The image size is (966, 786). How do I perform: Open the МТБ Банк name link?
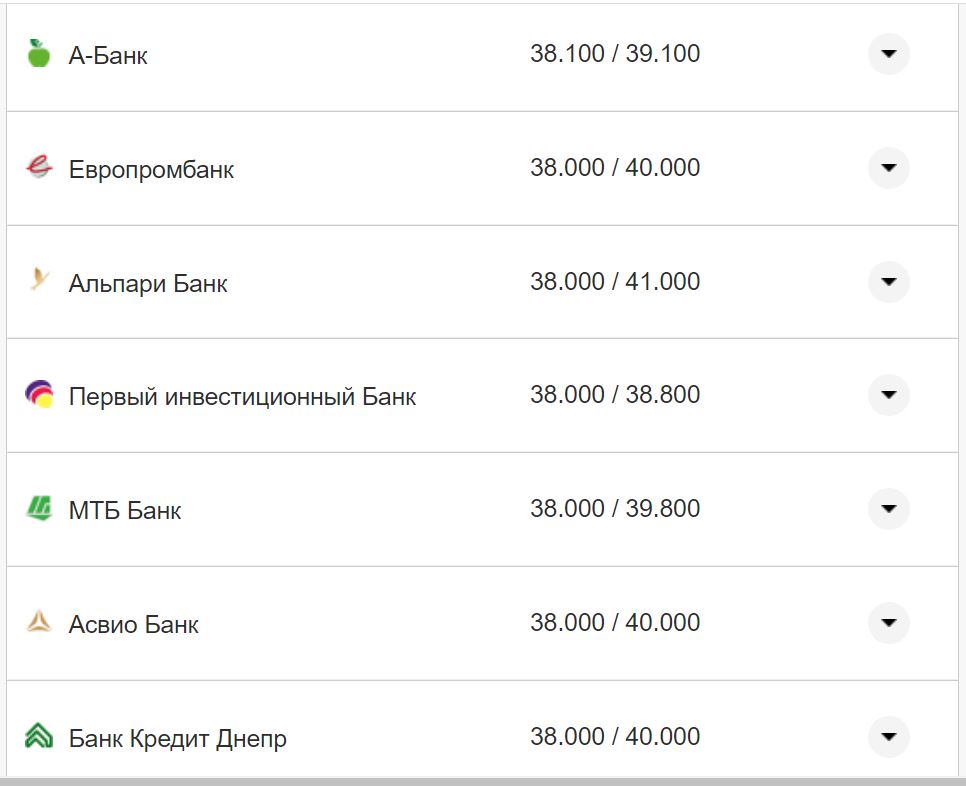pyautogui.click(x=125, y=511)
